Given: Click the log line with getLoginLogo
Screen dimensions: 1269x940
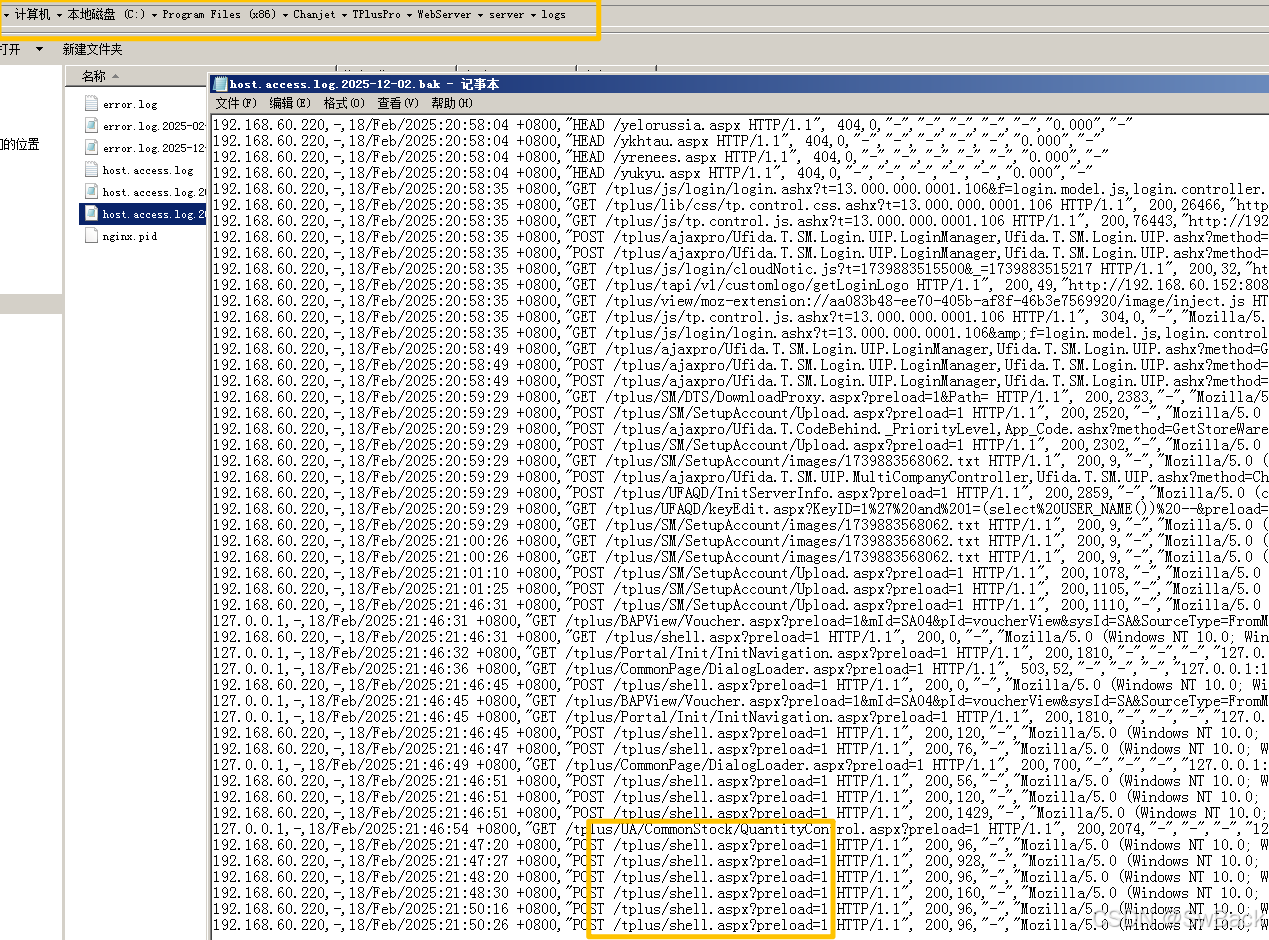Looking at the screenshot, I should 741,284.
